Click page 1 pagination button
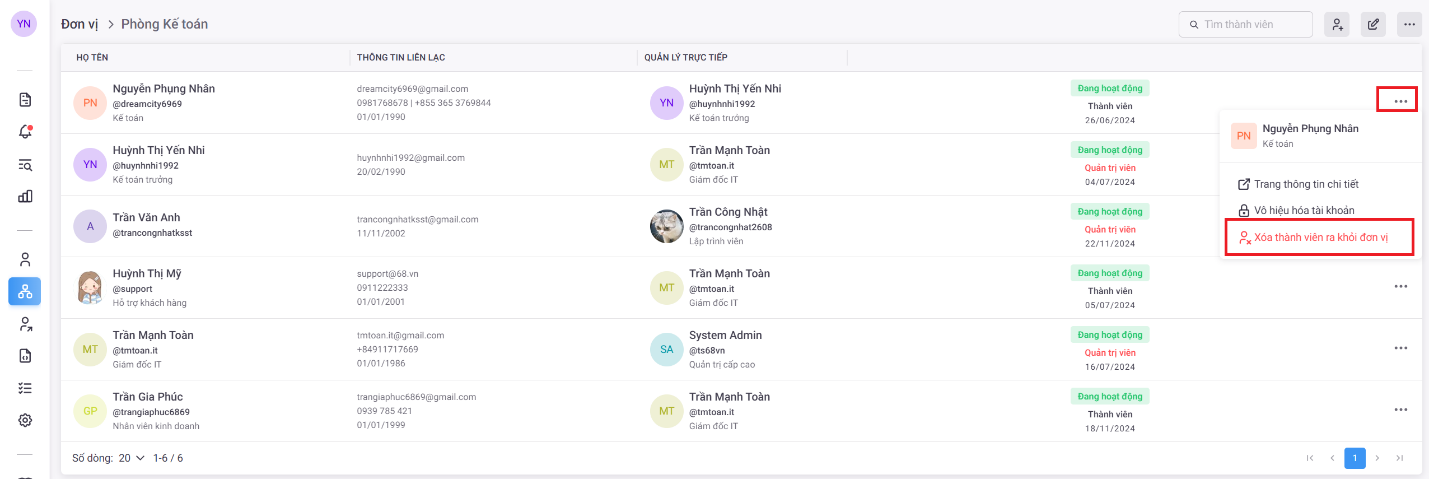 pos(1355,458)
